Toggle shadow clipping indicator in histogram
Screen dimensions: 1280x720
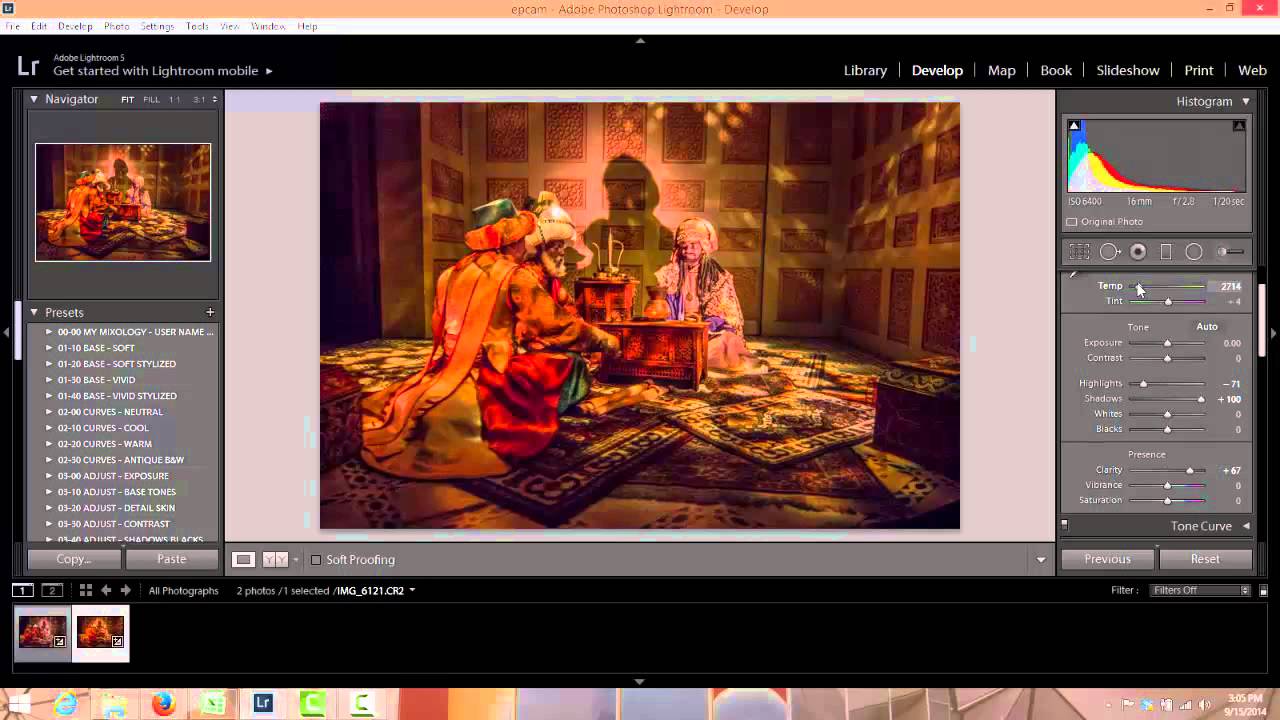1074,126
